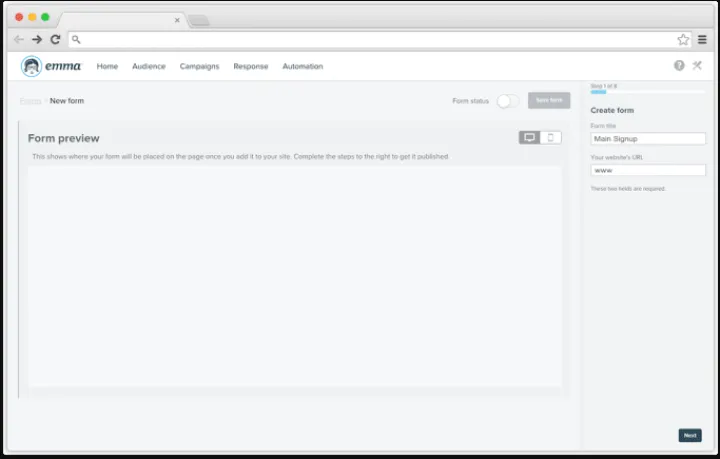Click the Save form button
The height and width of the screenshot is (459, 720).
[549, 101]
